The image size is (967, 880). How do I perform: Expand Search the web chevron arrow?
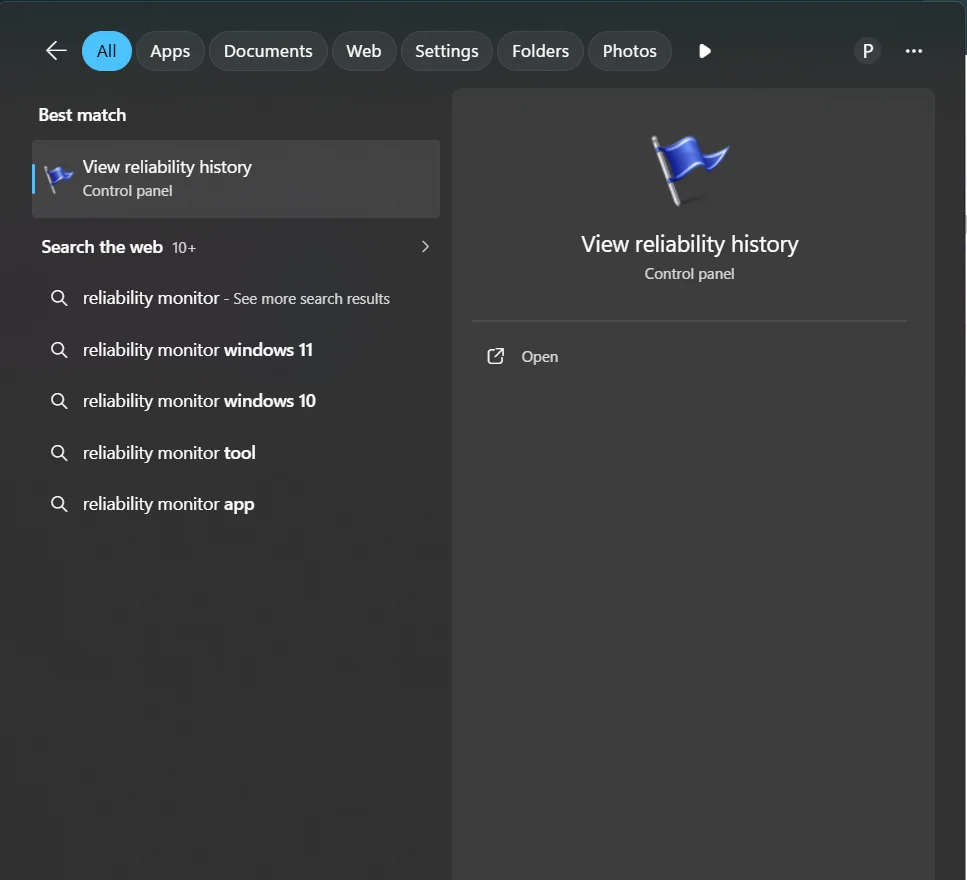click(x=425, y=247)
